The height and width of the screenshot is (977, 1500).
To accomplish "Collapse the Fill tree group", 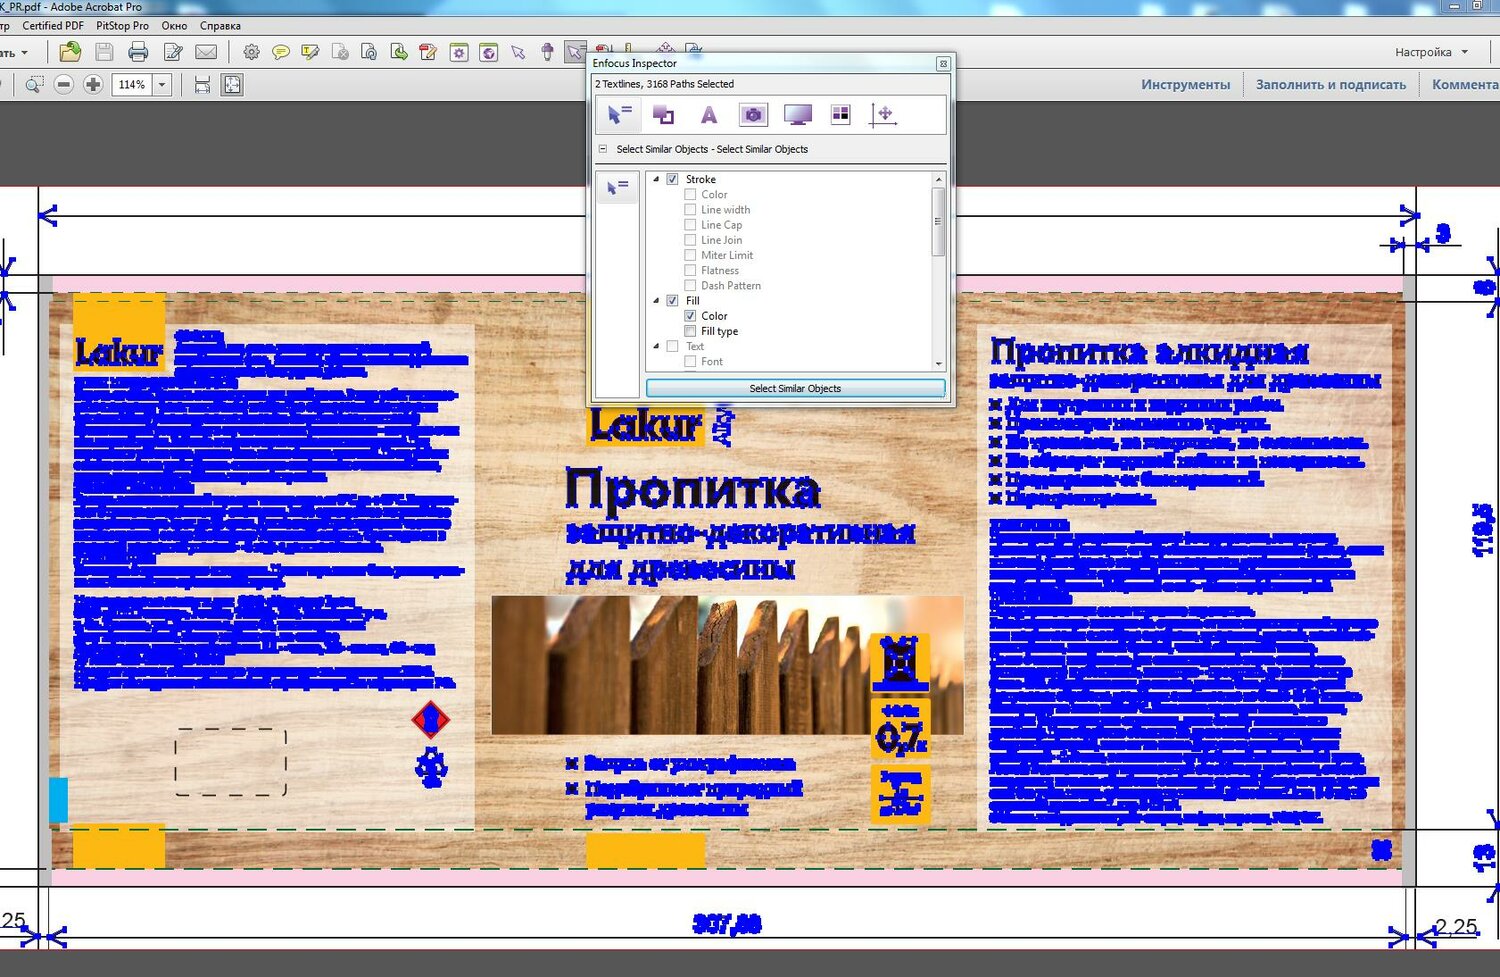I will coord(656,301).
